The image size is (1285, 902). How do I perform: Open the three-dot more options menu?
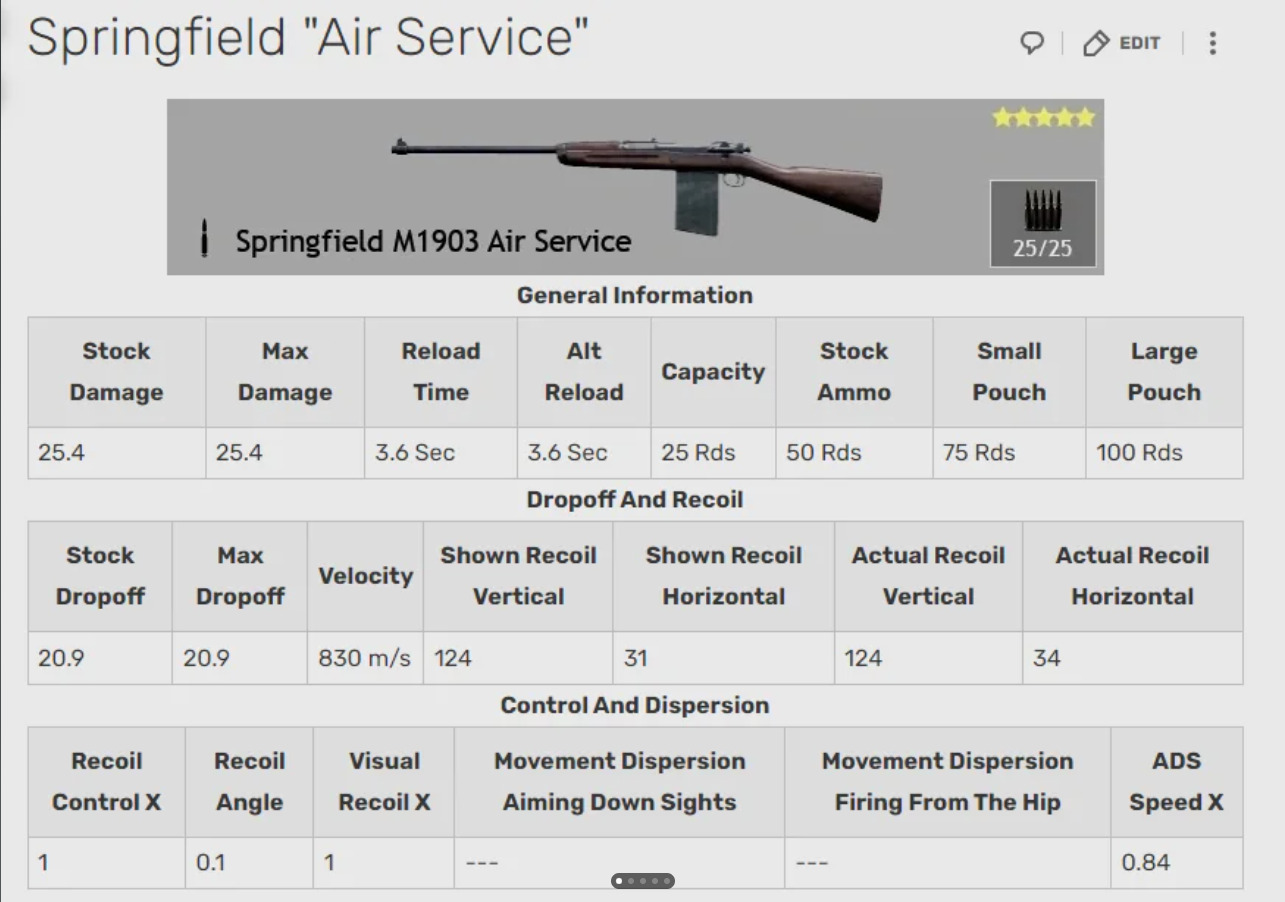coord(1212,43)
